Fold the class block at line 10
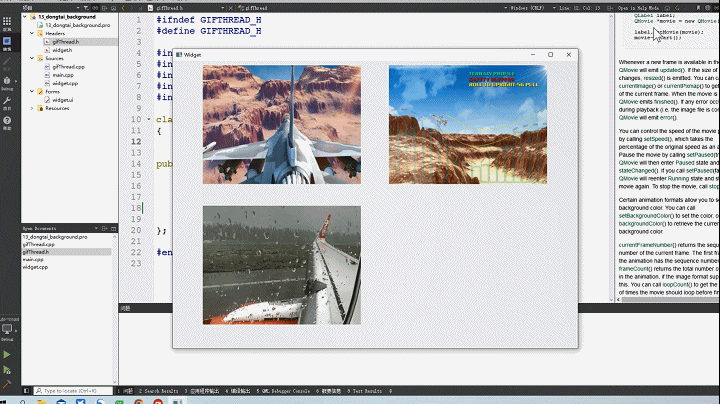This screenshot has width=720, height=404. click(149, 119)
